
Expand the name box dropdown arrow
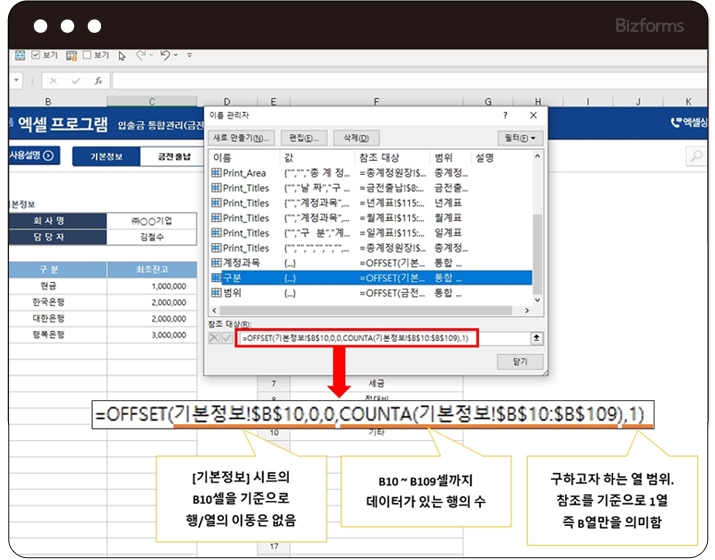18,80
